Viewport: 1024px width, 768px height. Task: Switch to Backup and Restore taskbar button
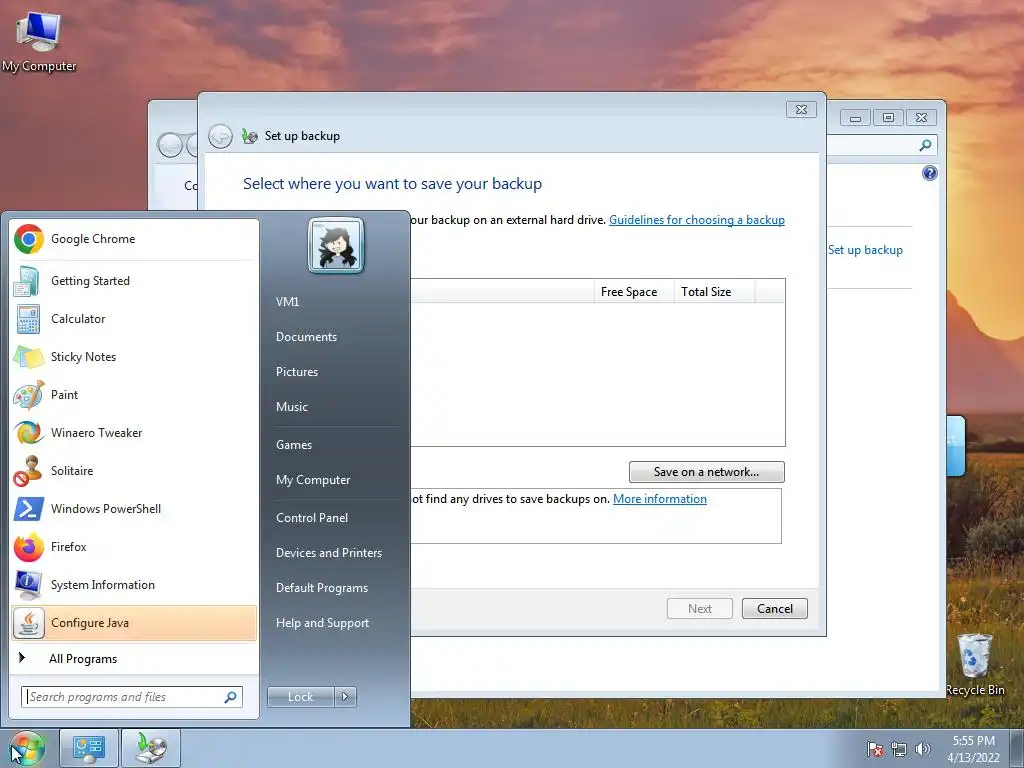151,748
